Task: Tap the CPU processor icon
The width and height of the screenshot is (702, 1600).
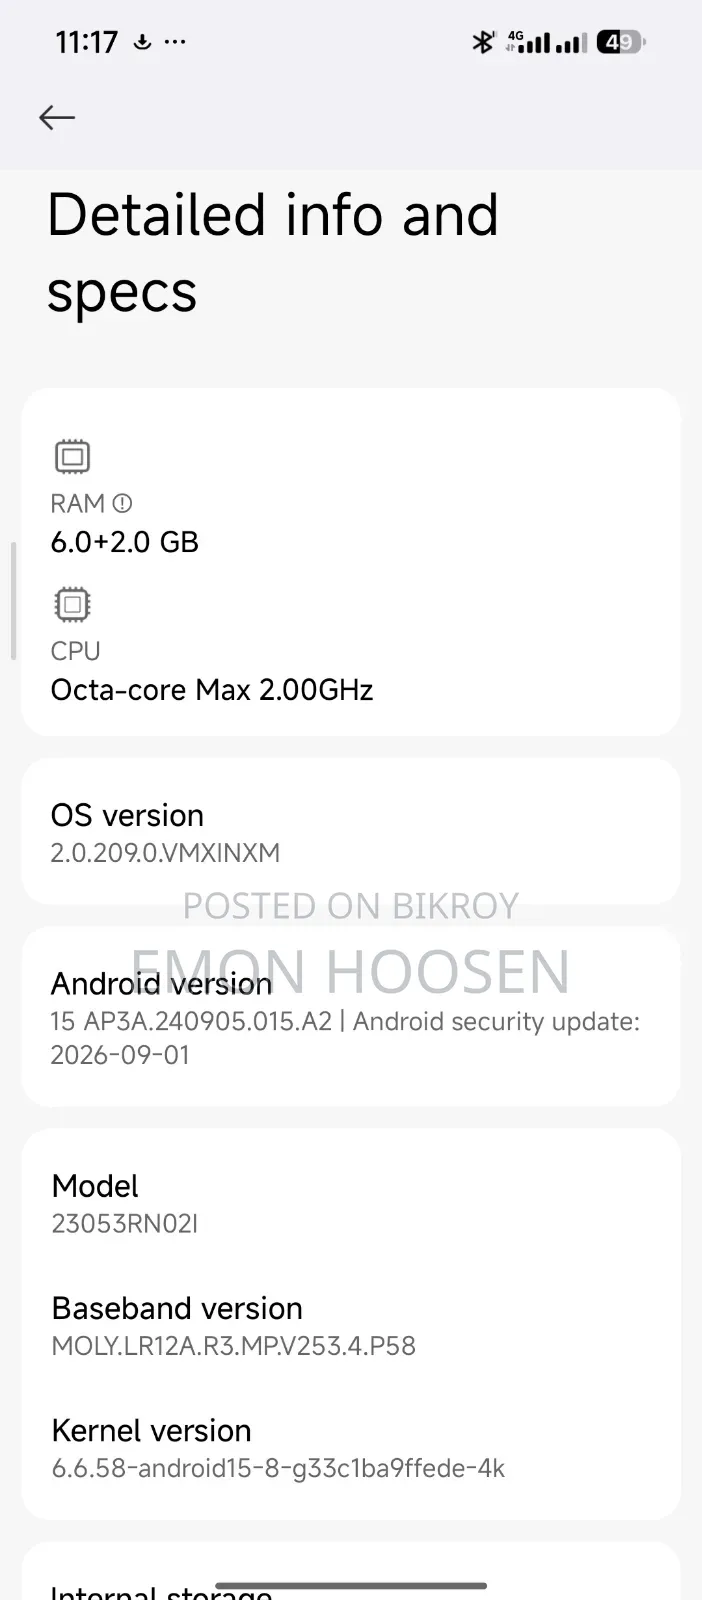Action: click(x=72, y=604)
